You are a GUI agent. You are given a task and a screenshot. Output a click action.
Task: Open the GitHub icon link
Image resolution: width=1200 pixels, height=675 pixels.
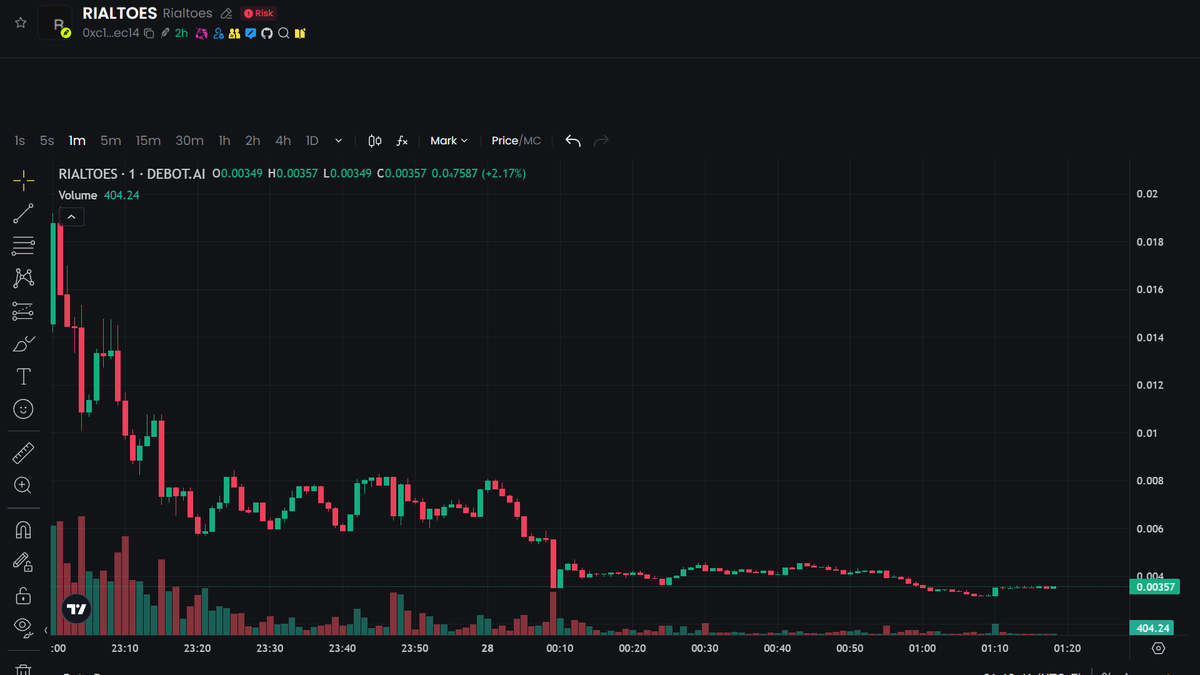tap(267, 33)
